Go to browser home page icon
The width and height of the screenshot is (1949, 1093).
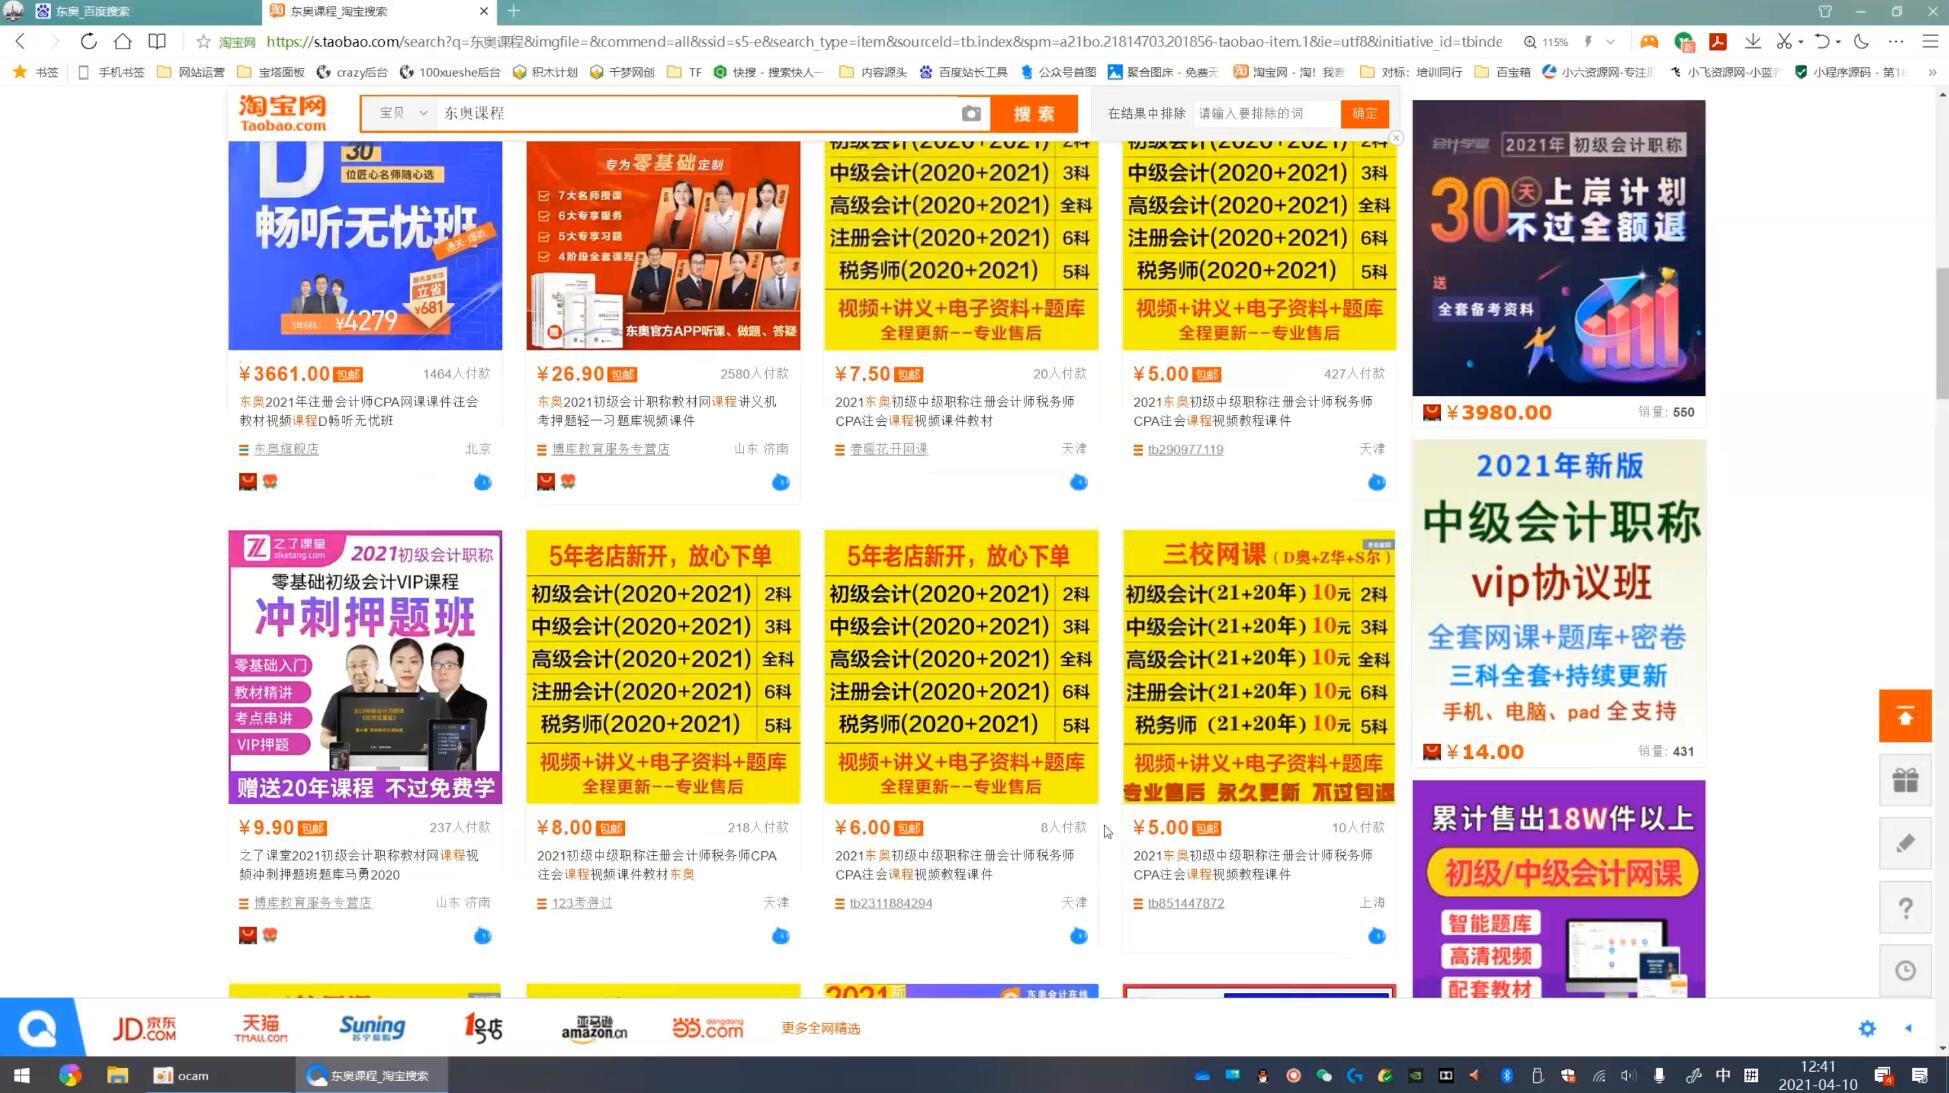coord(122,41)
